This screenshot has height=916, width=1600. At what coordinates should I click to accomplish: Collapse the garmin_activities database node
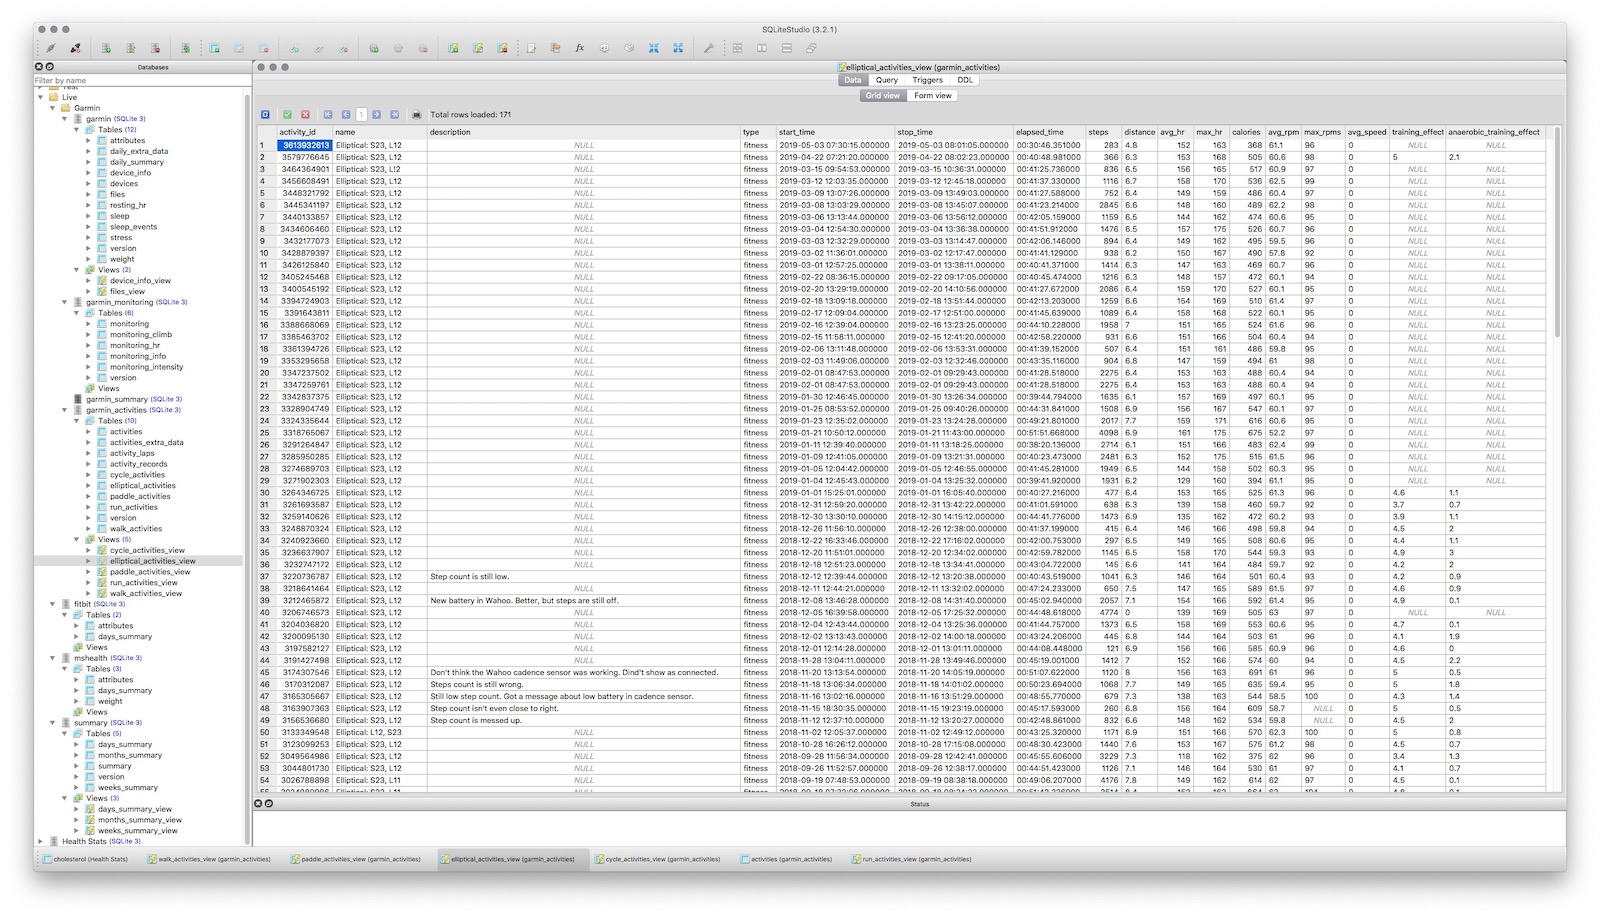pyautogui.click(x=65, y=410)
